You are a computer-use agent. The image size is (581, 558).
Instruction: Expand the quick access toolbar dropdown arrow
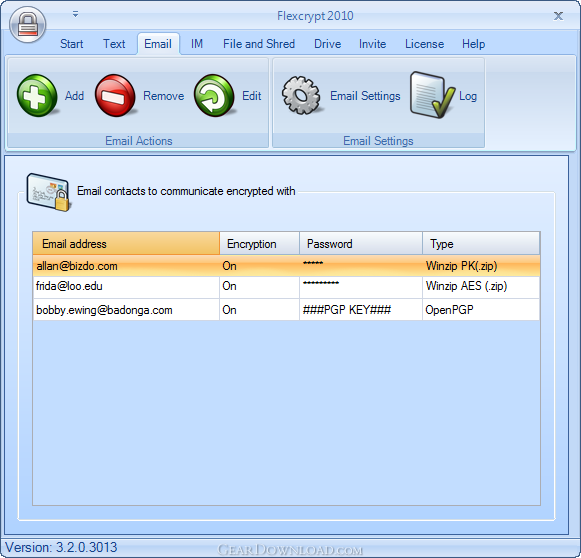coord(75,14)
